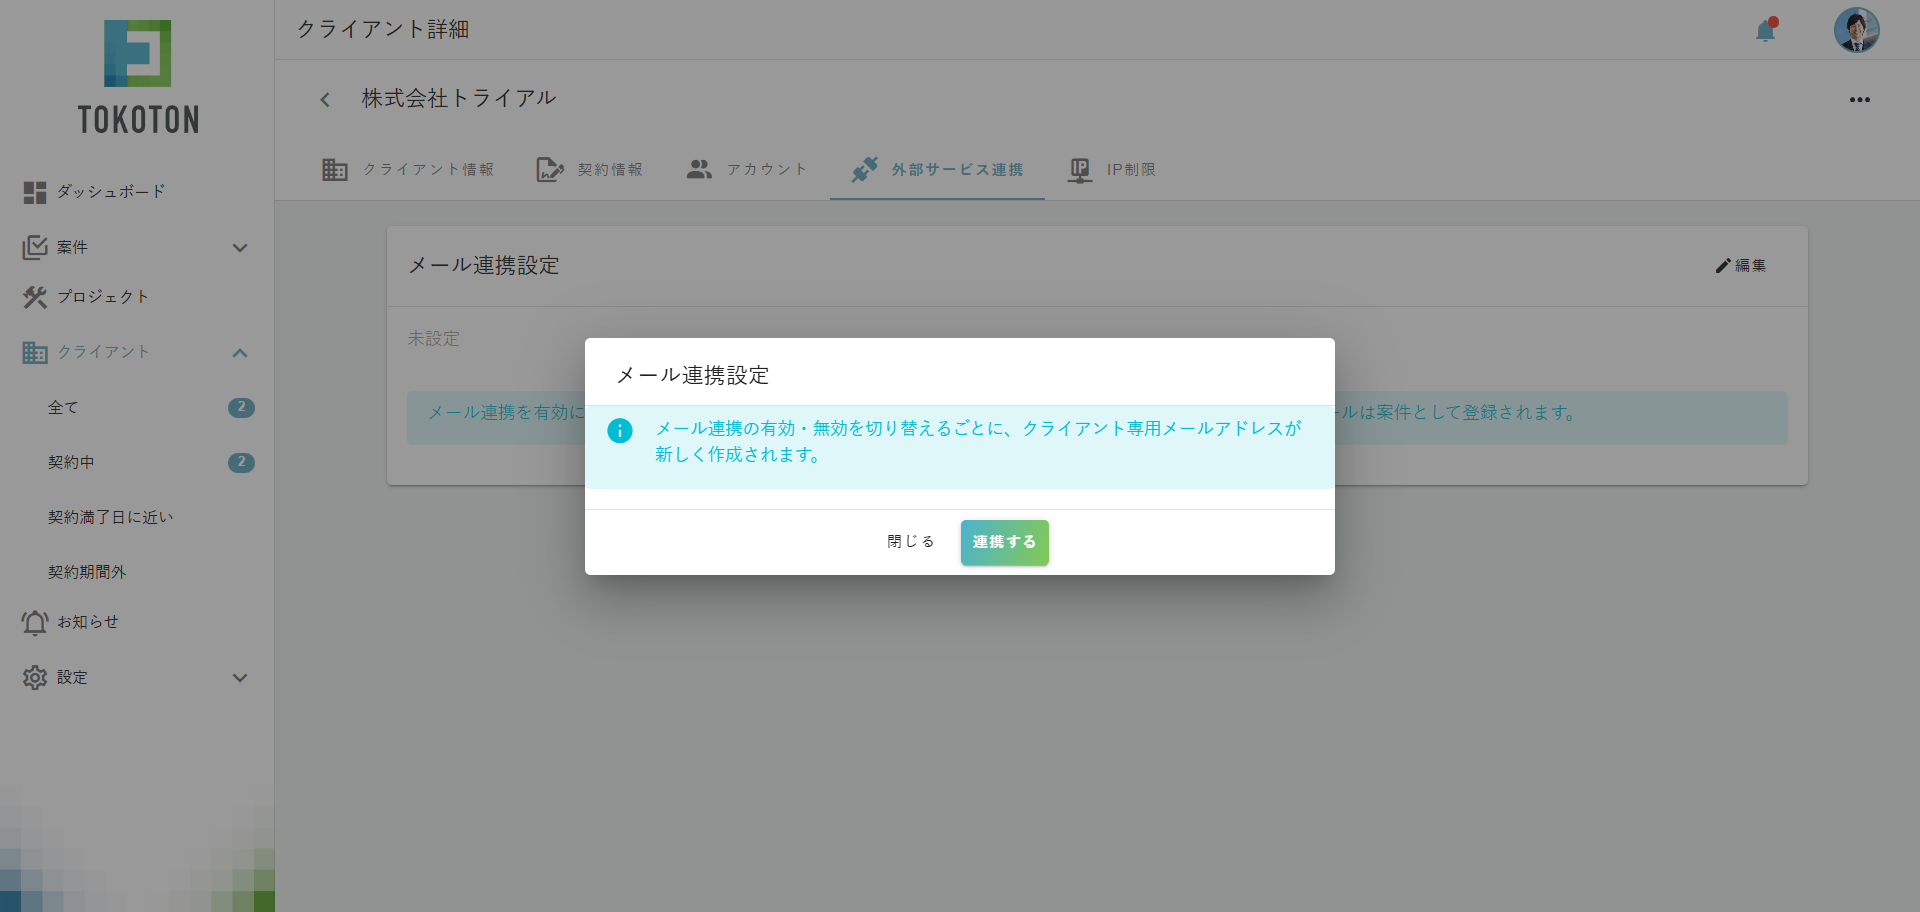Expand the 設定 sidebar section

pyautogui.click(x=240, y=677)
